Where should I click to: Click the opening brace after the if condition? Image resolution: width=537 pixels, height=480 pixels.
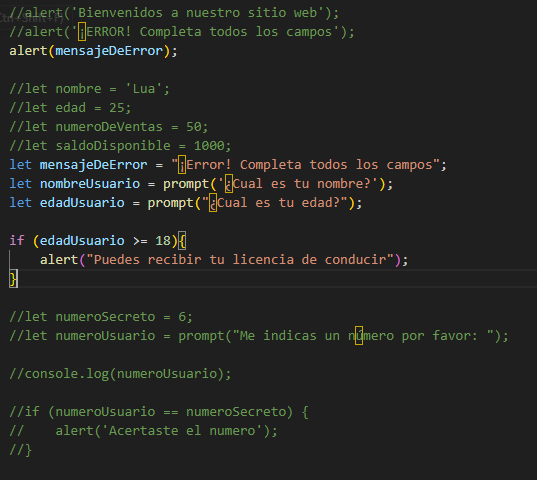pyautogui.click(x=182, y=241)
